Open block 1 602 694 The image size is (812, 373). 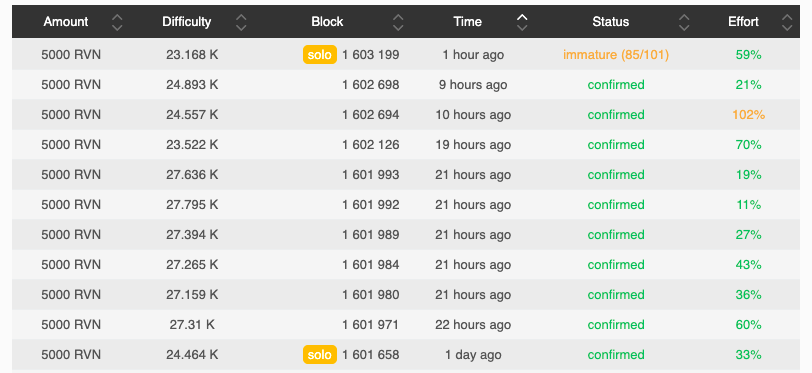(371, 114)
